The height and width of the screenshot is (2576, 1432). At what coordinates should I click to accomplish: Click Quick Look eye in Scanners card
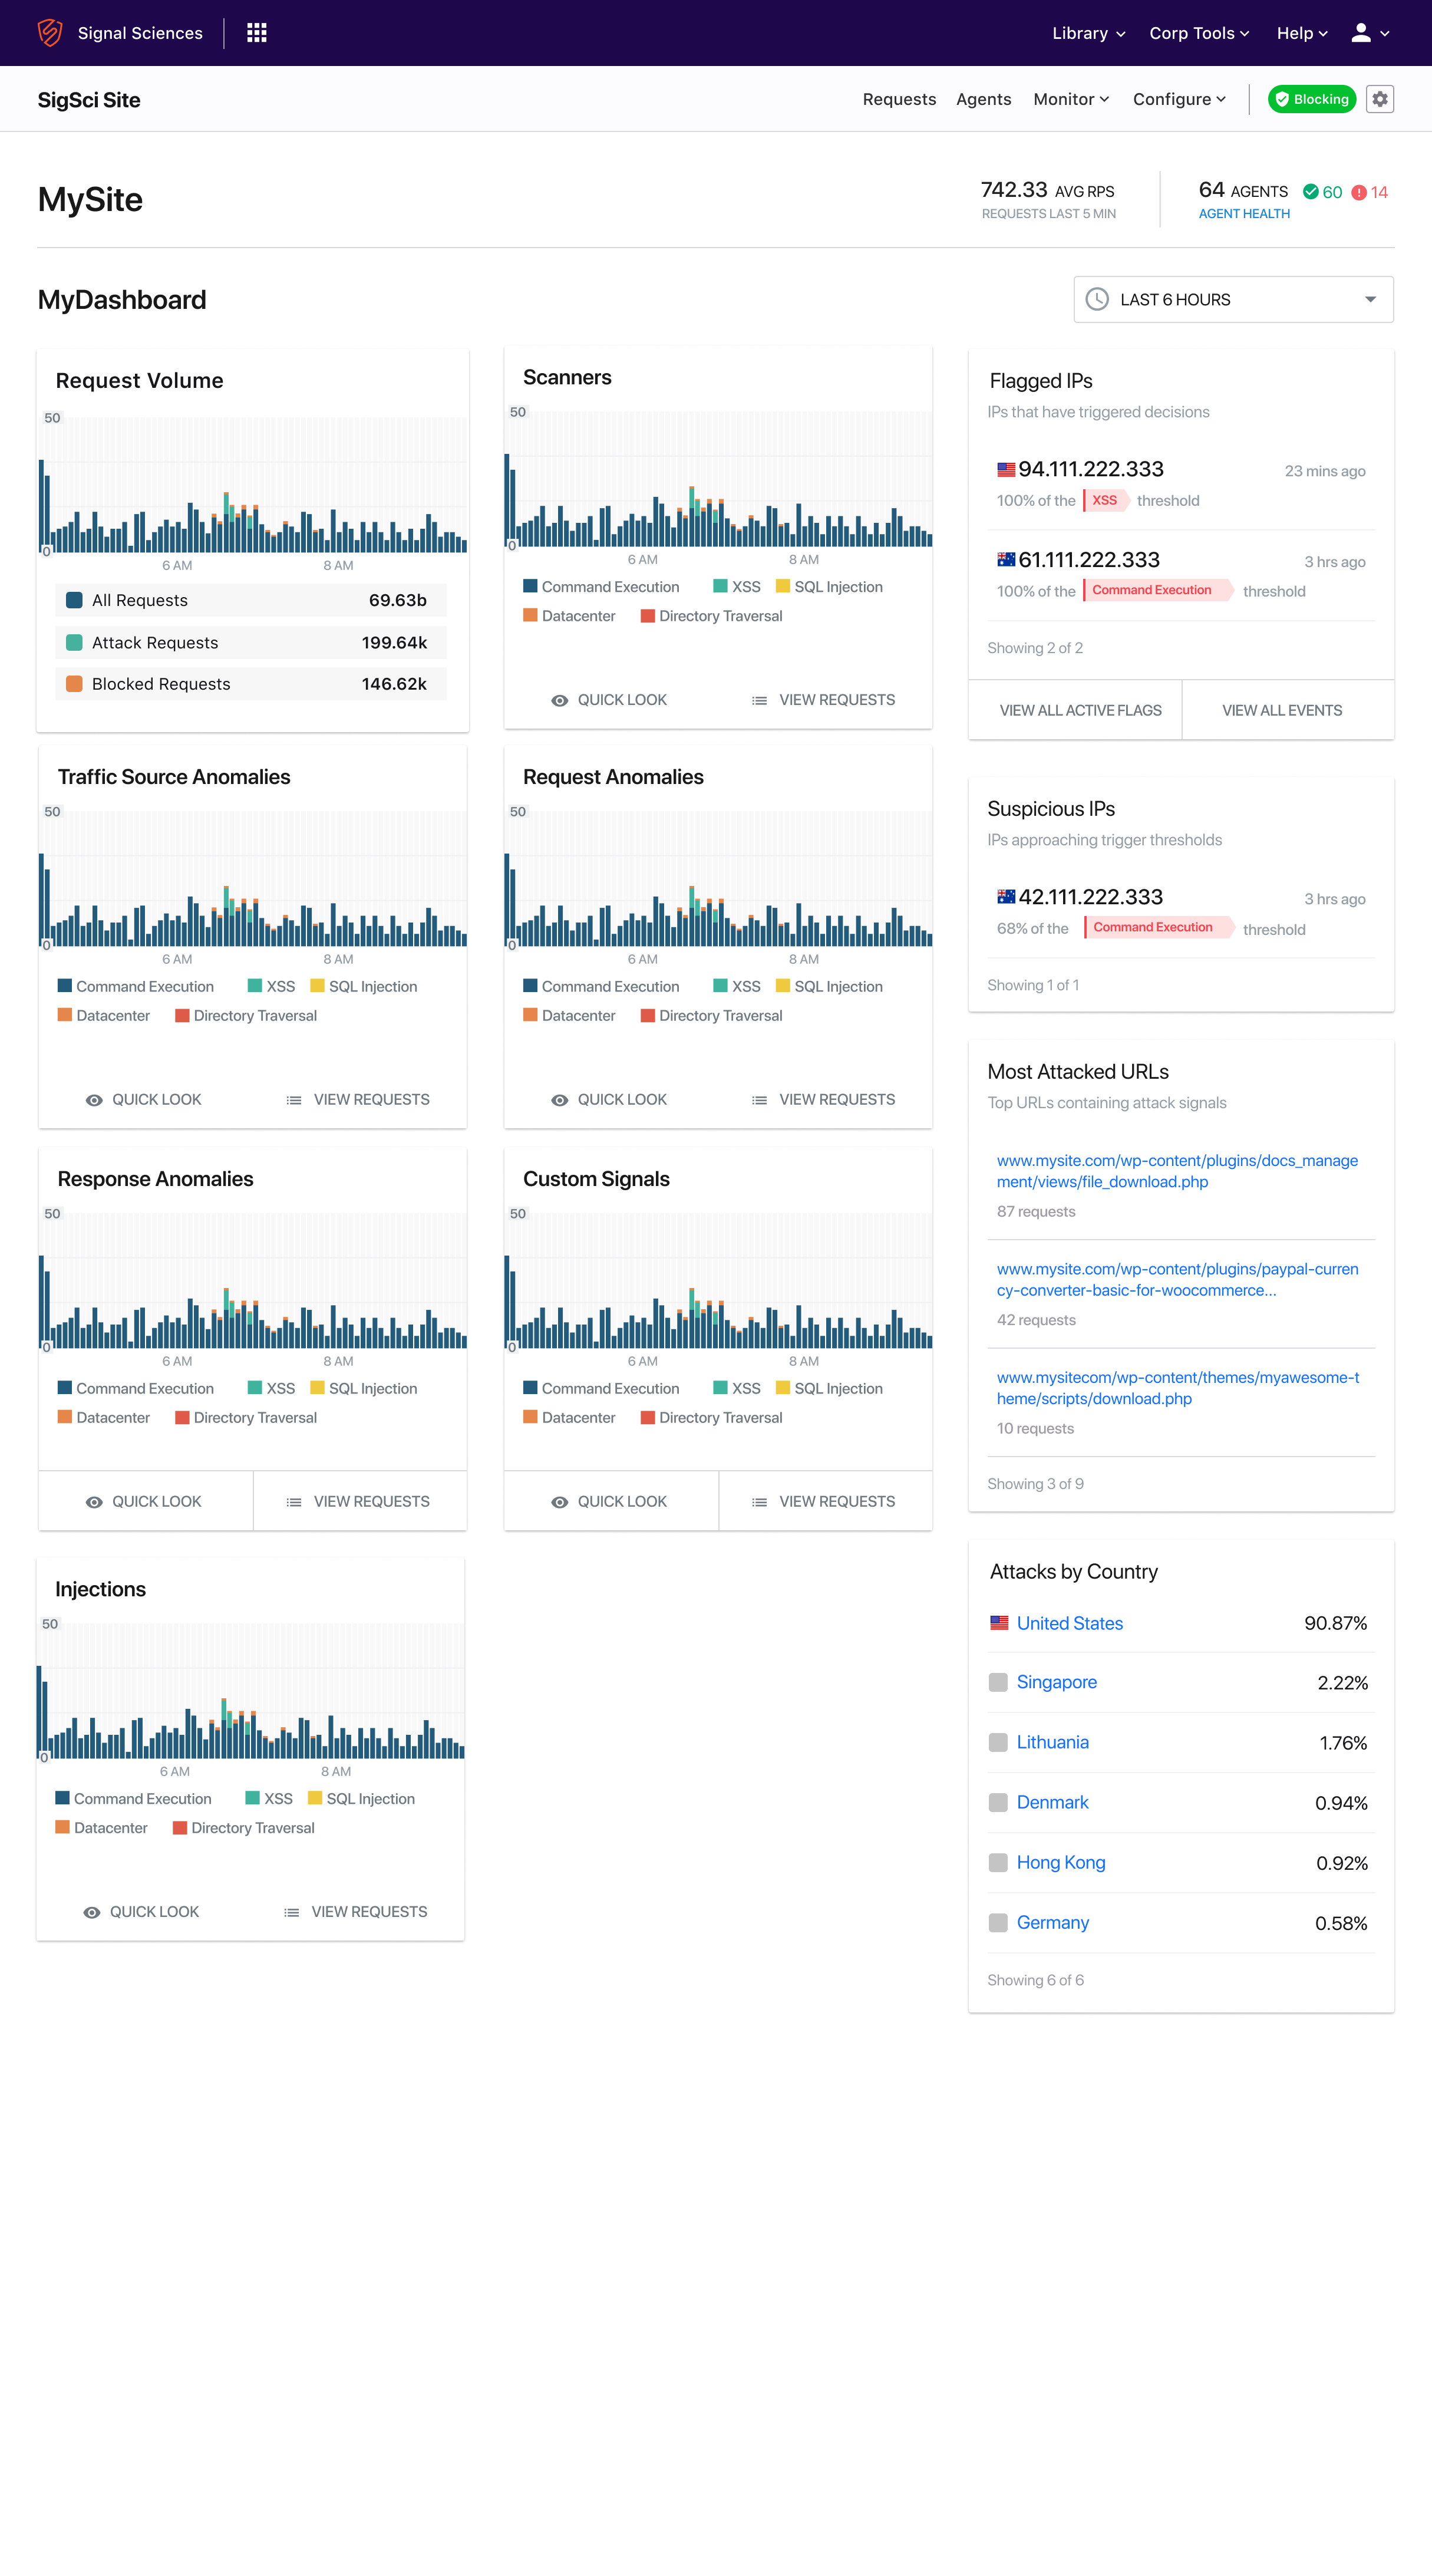click(560, 700)
